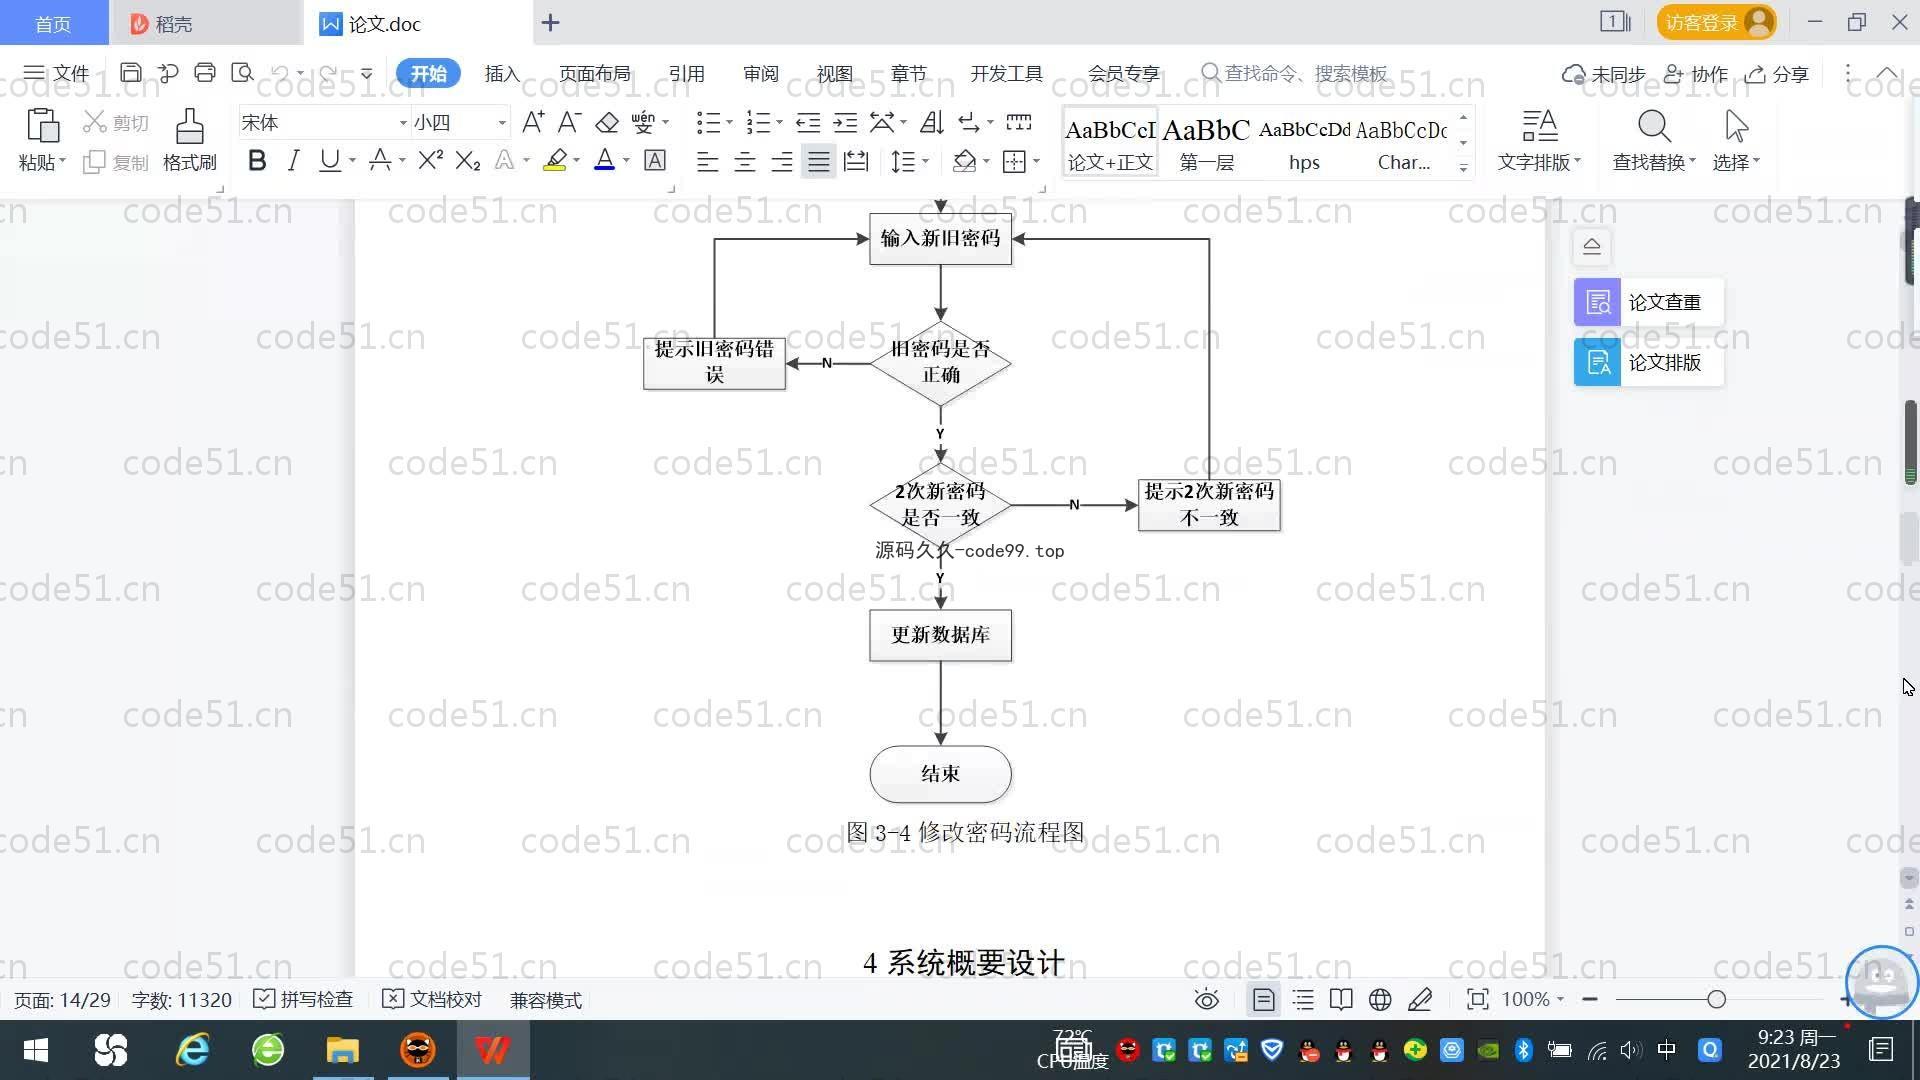Image resolution: width=1920 pixels, height=1080 pixels.
Task: Apply superscript formatting
Action: tap(430, 160)
